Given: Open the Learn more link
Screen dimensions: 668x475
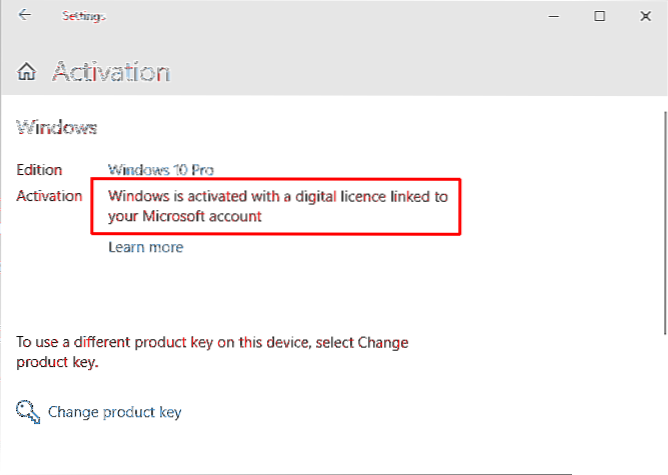Looking at the screenshot, I should coord(145,247).
